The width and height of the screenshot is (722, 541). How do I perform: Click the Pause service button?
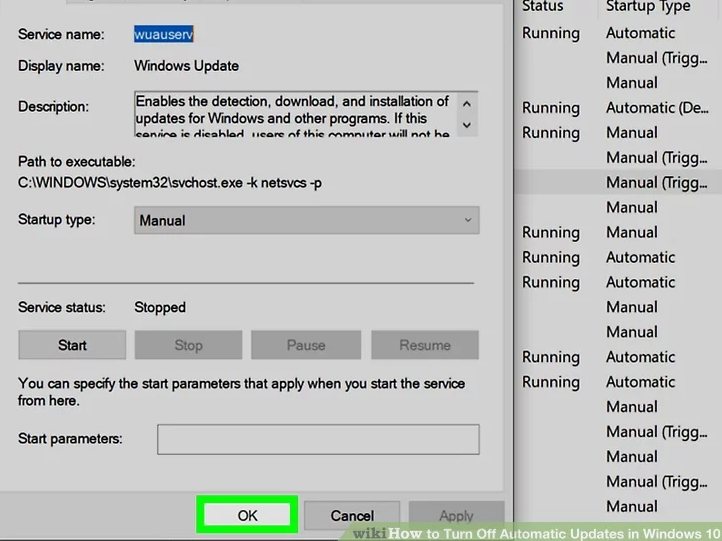pyautogui.click(x=305, y=345)
